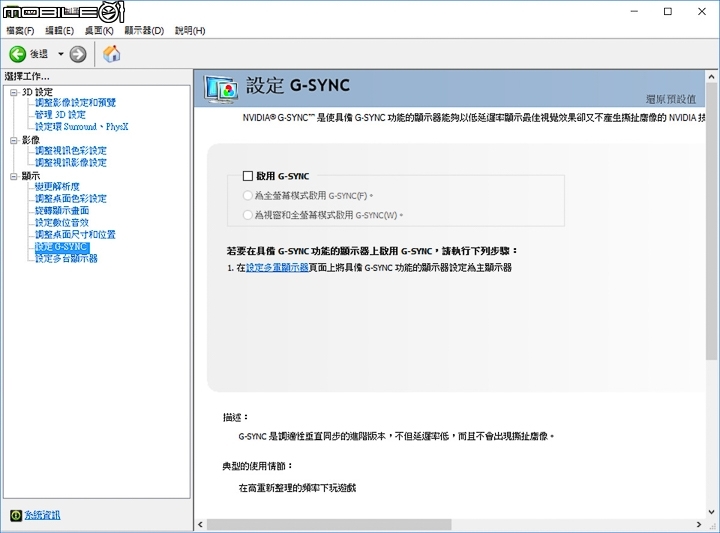Select 設定數位音效 in the tree
The height and width of the screenshot is (533, 720).
[62, 222]
